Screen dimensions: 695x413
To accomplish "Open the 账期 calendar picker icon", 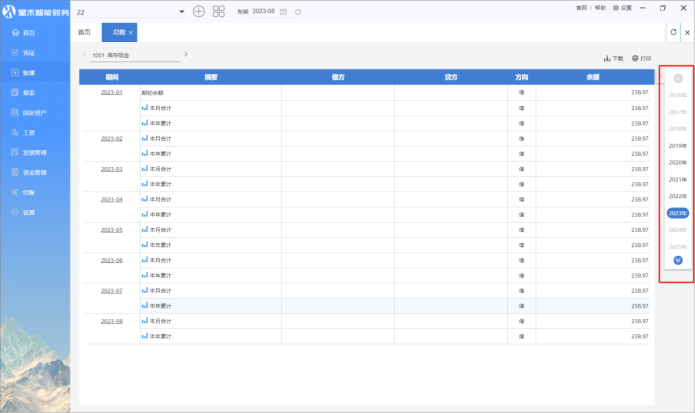I will (284, 11).
